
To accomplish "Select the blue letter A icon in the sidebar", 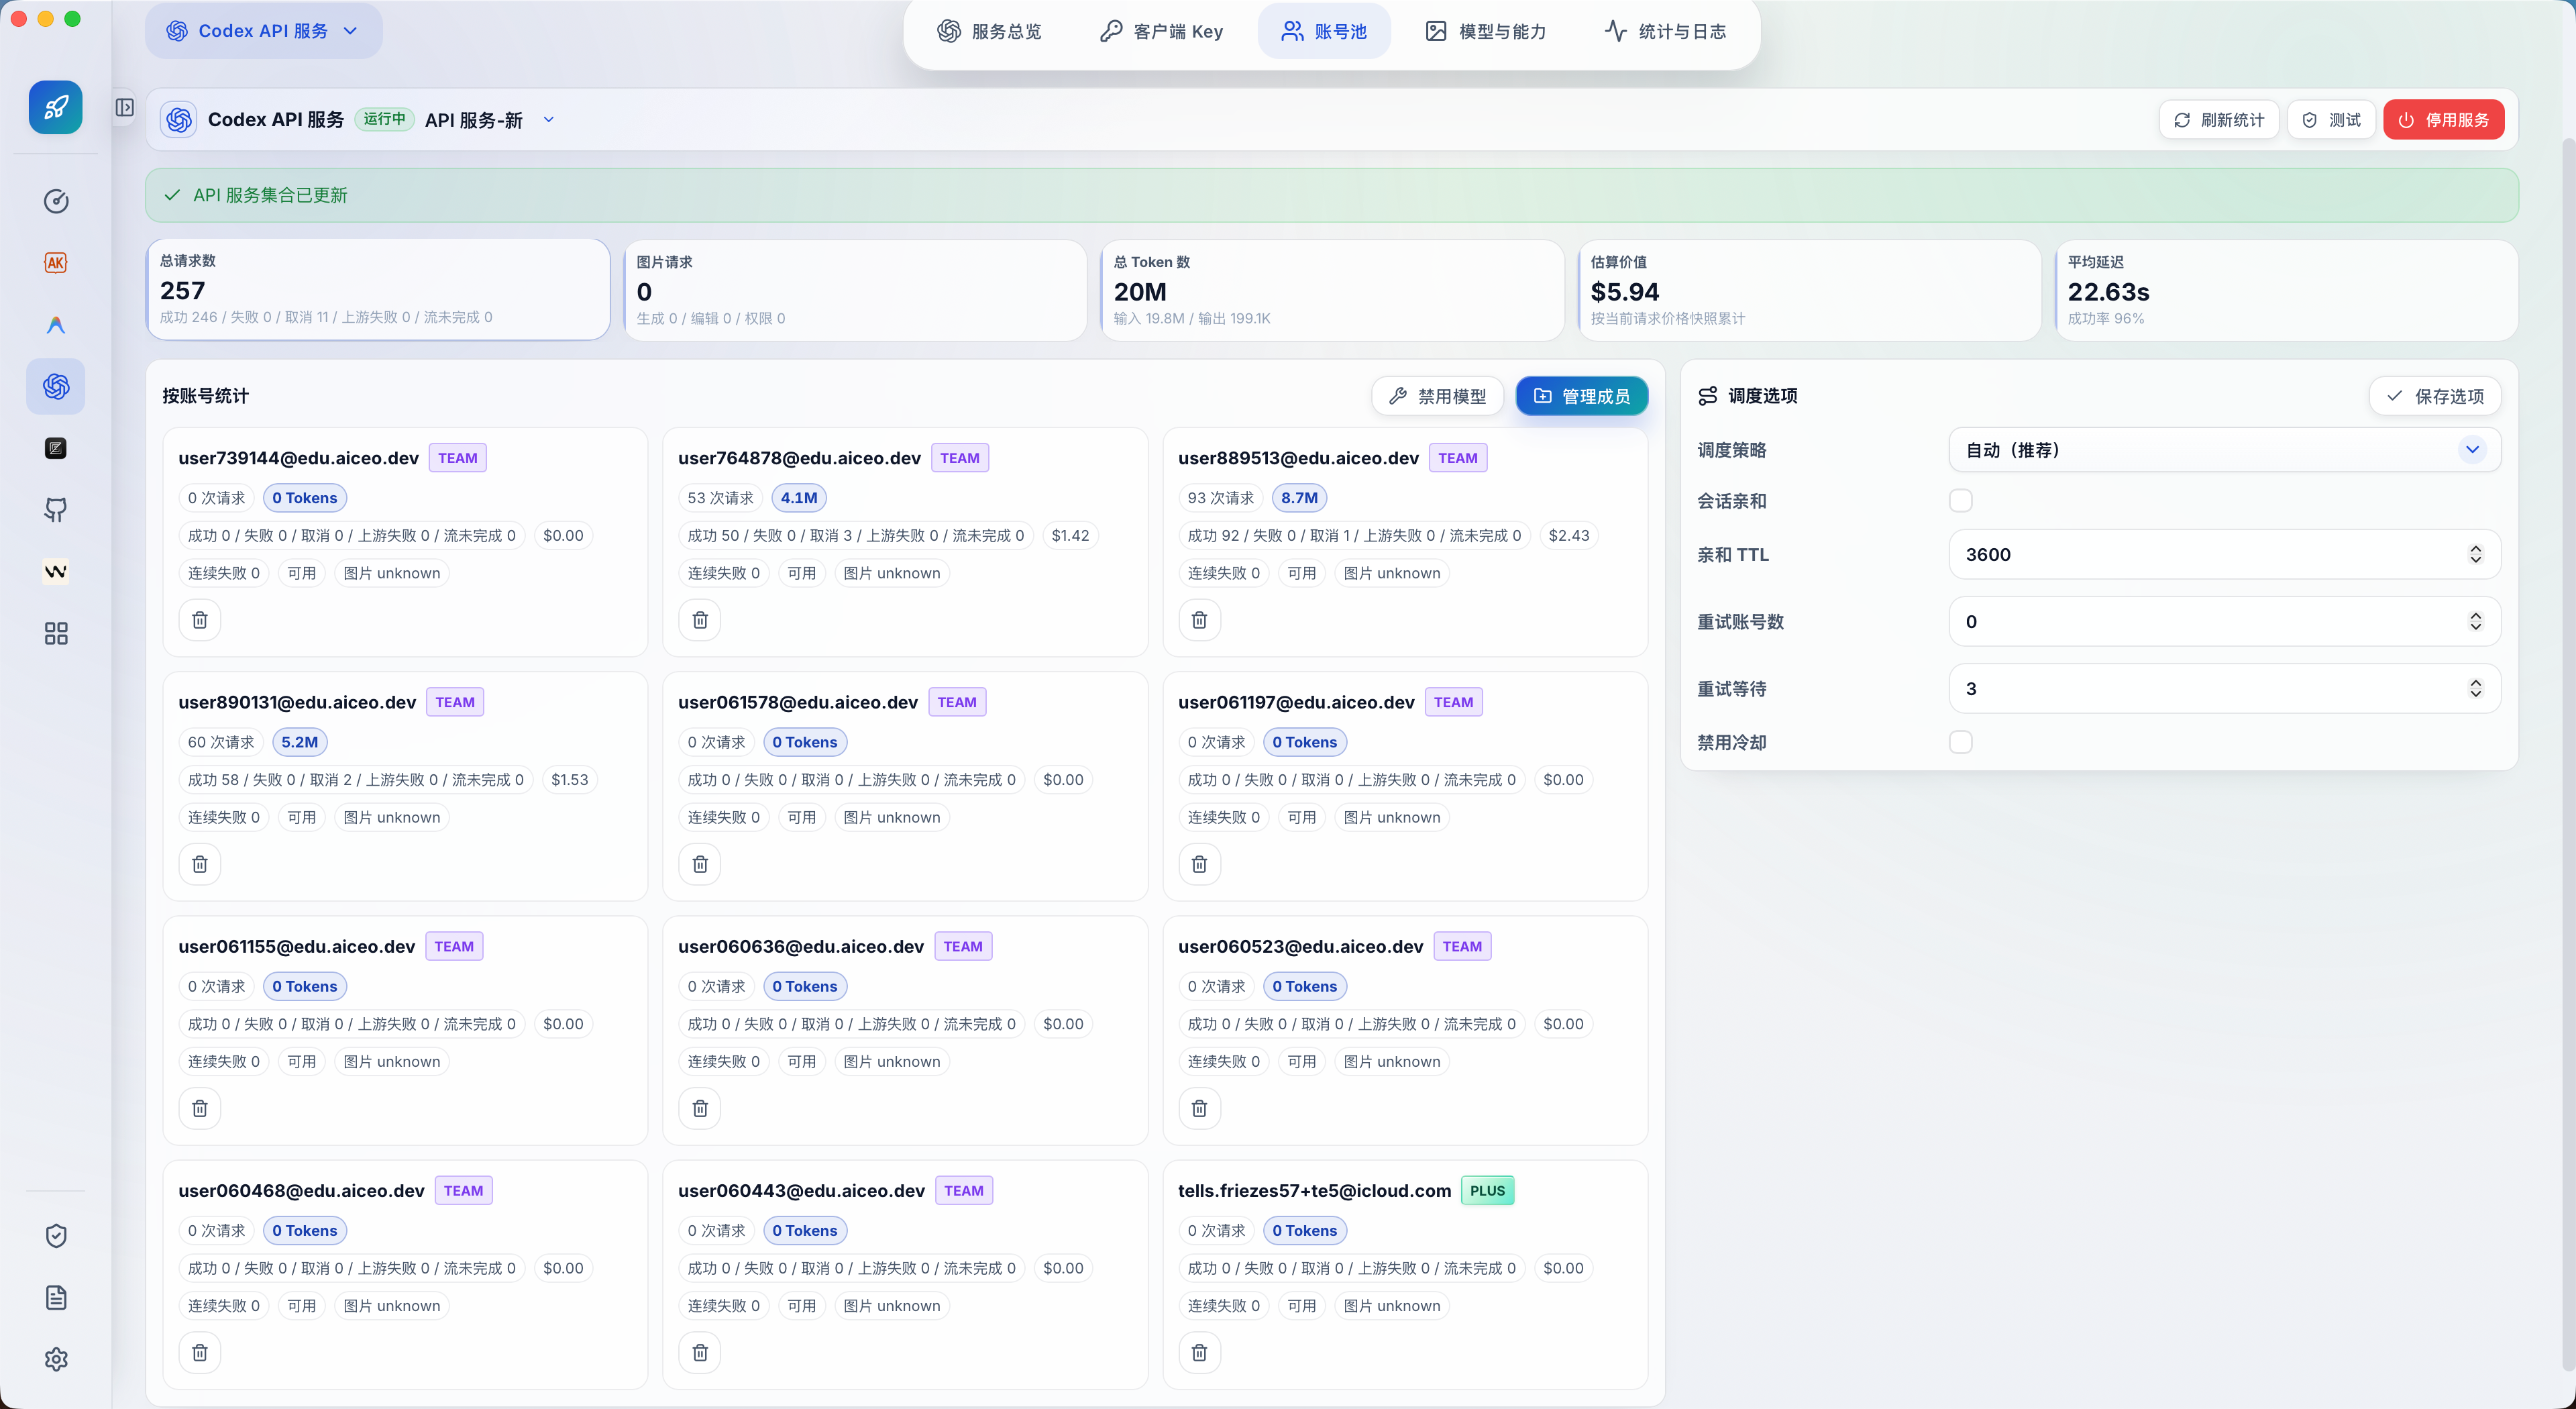I will pos(56,325).
